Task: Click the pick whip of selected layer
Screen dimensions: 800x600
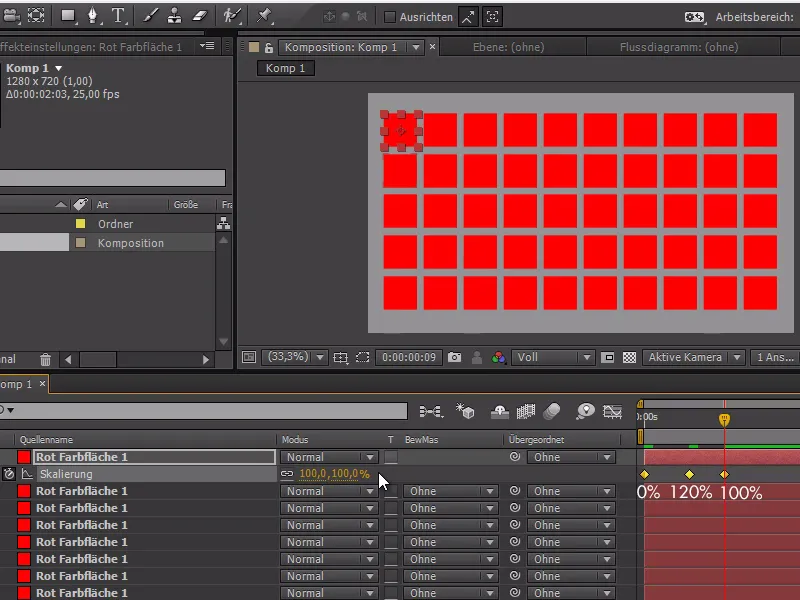Action: [515, 457]
